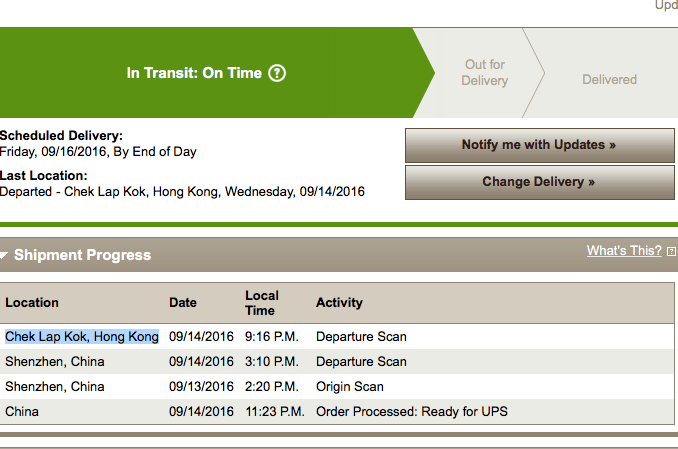Click the Change Delivery button
This screenshot has width=678, height=449.
[539, 182]
